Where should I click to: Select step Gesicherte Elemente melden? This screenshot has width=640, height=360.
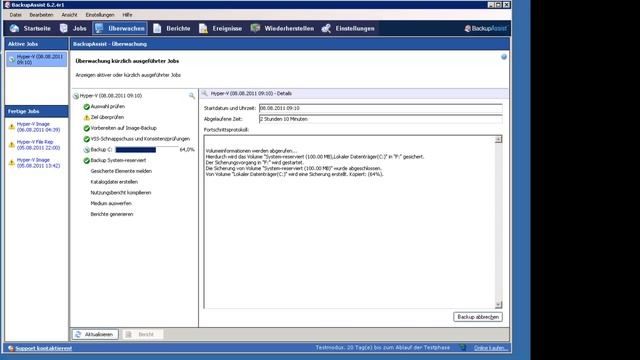[121, 171]
